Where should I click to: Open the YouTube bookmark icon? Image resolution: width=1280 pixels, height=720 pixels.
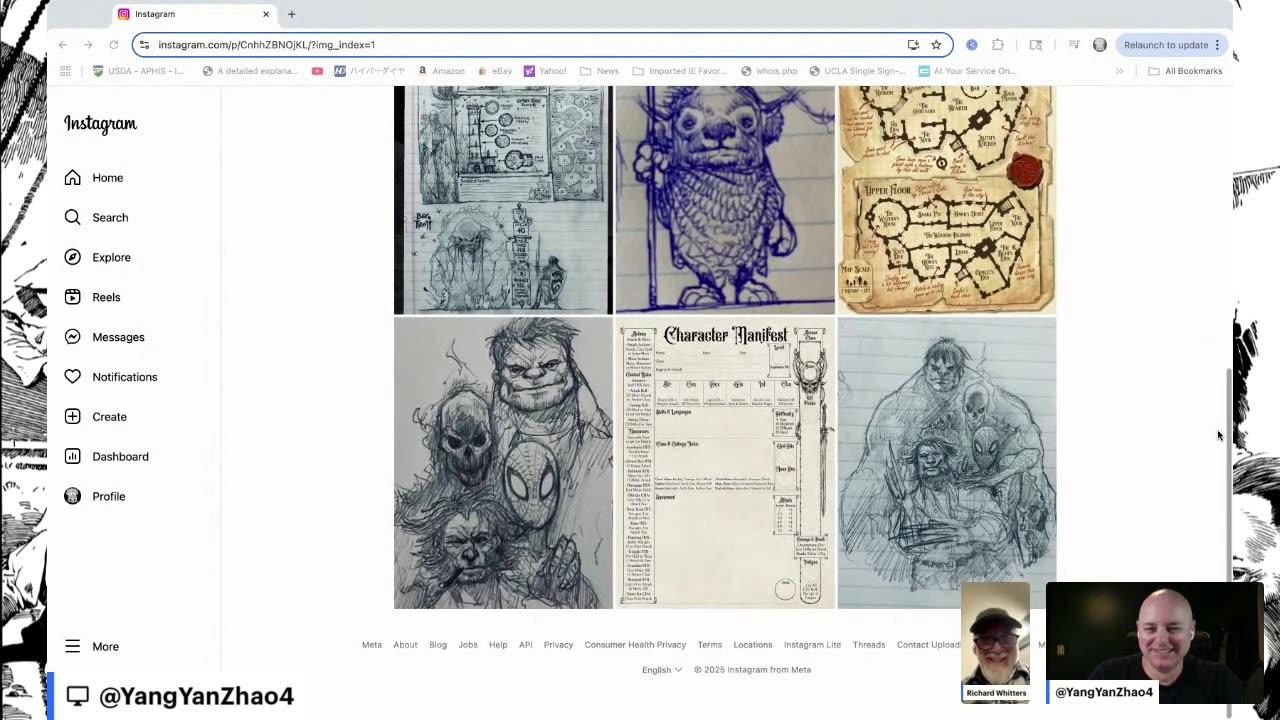[x=317, y=71]
